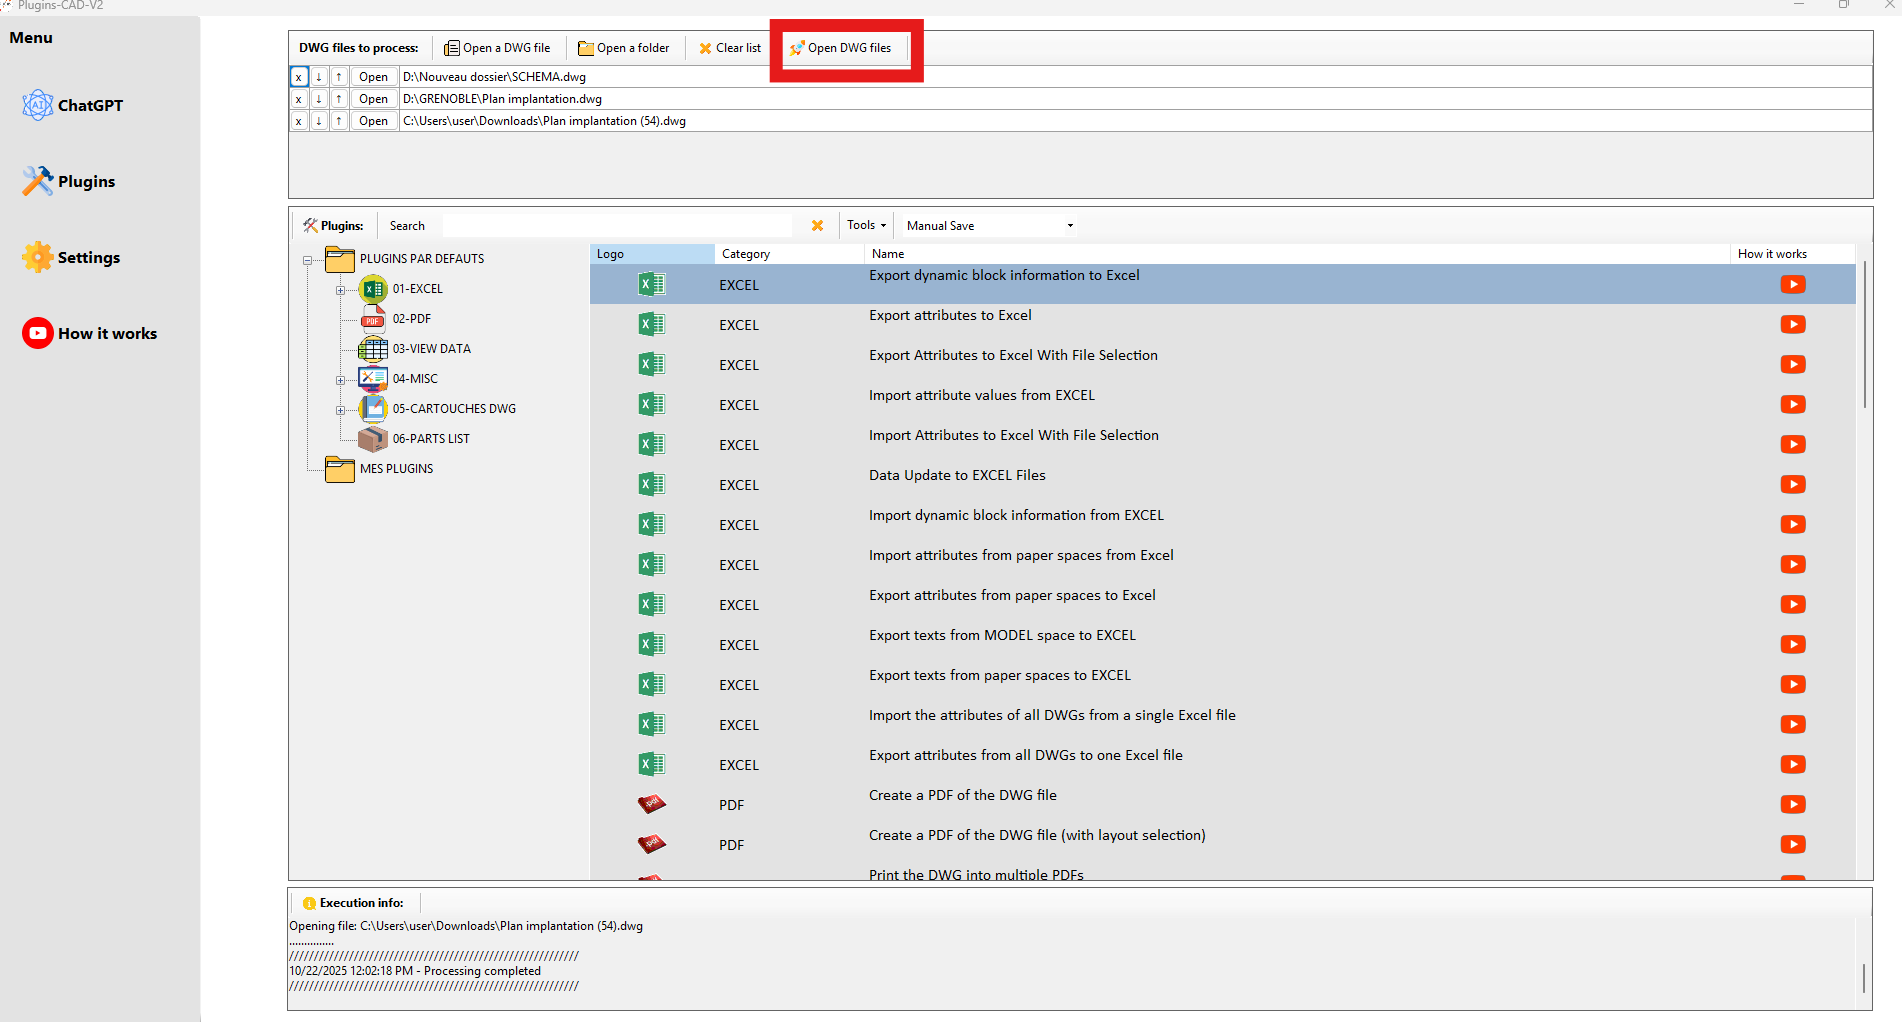1902x1022 pixels.
Task: Move Plan implantation.dwg down with arrow
Action: tap(319, 99)
